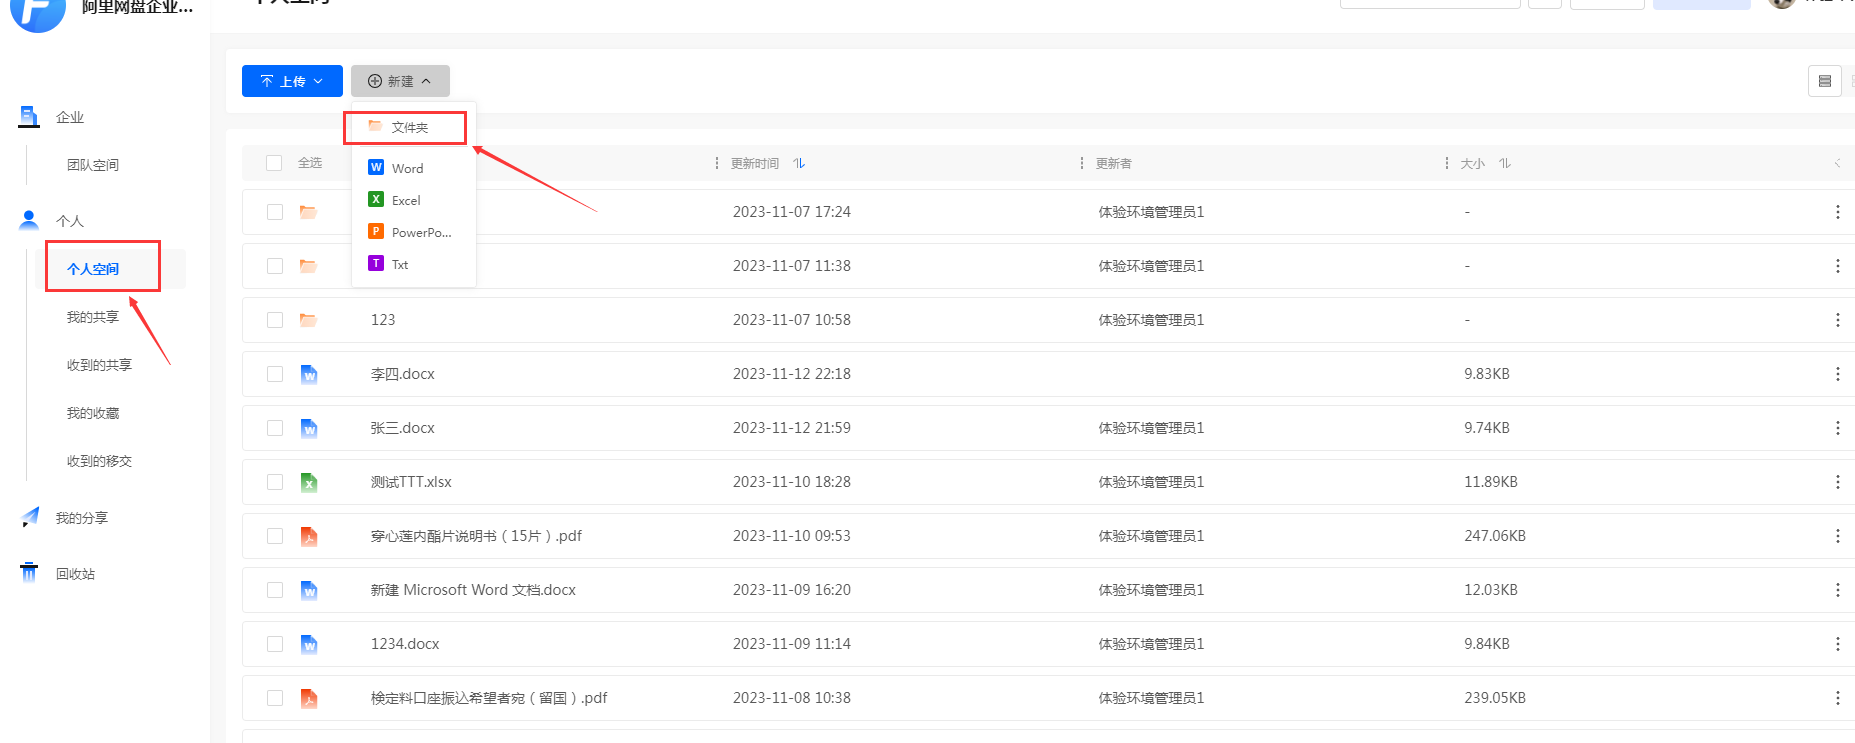Open the file 1234.docx
This screenshot has width=1855, height=743.
pyautogui.click(x=405, y=644)
